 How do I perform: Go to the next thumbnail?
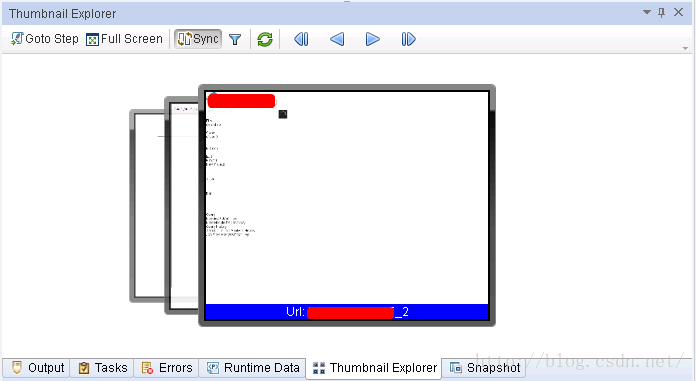pyautogui.click(x=372, y=40)
